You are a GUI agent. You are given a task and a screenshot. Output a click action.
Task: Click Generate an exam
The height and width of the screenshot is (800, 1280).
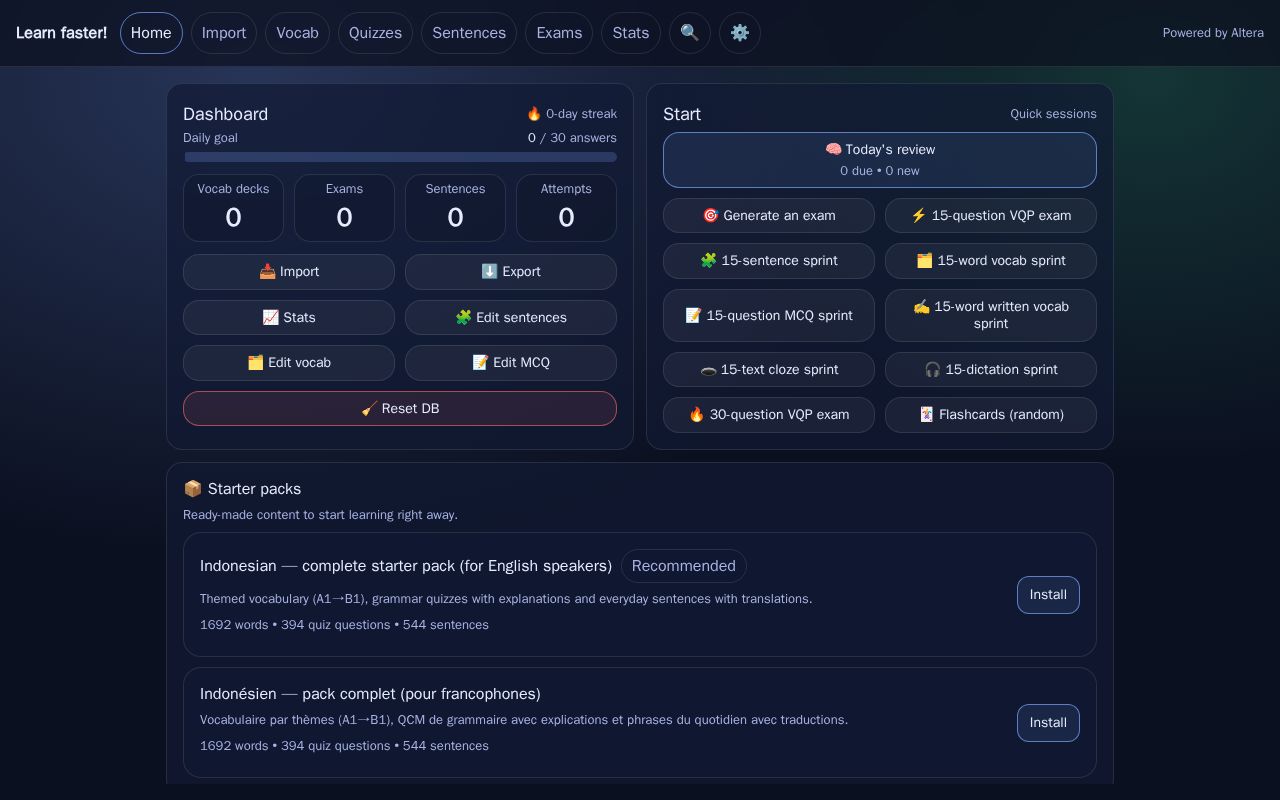click(769, 216)
